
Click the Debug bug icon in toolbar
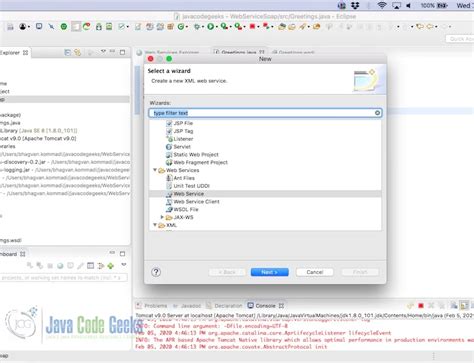pyautogui.click(x=197, y=27)
